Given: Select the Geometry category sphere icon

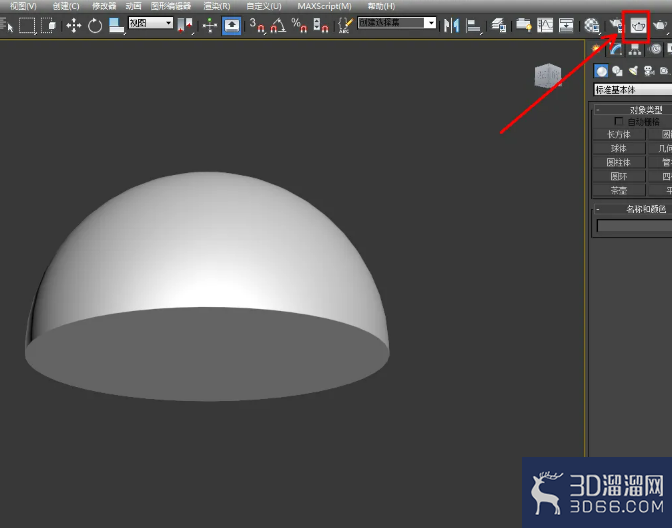Looking at the screenshot, I should pyautogui.click(x=601, y=71).
